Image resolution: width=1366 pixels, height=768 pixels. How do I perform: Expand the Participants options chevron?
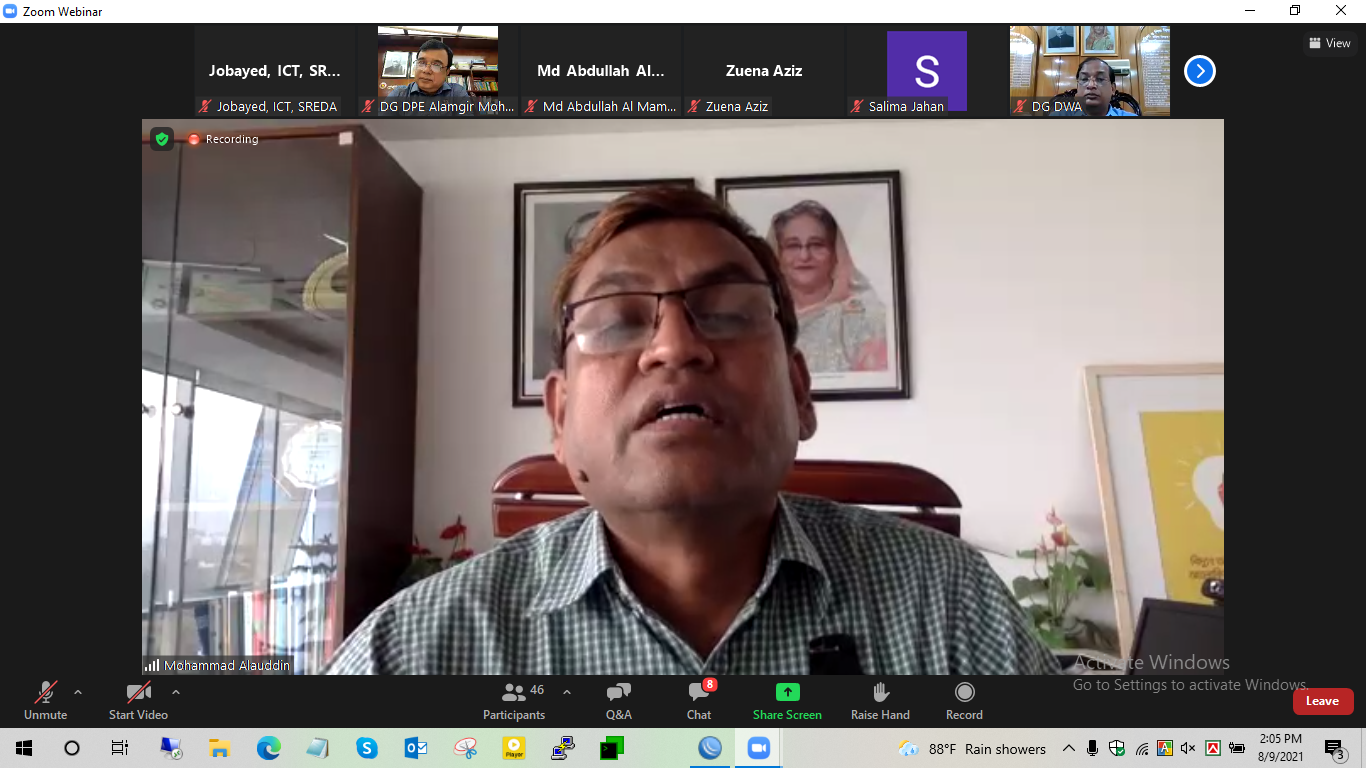[x=567, y=692]
